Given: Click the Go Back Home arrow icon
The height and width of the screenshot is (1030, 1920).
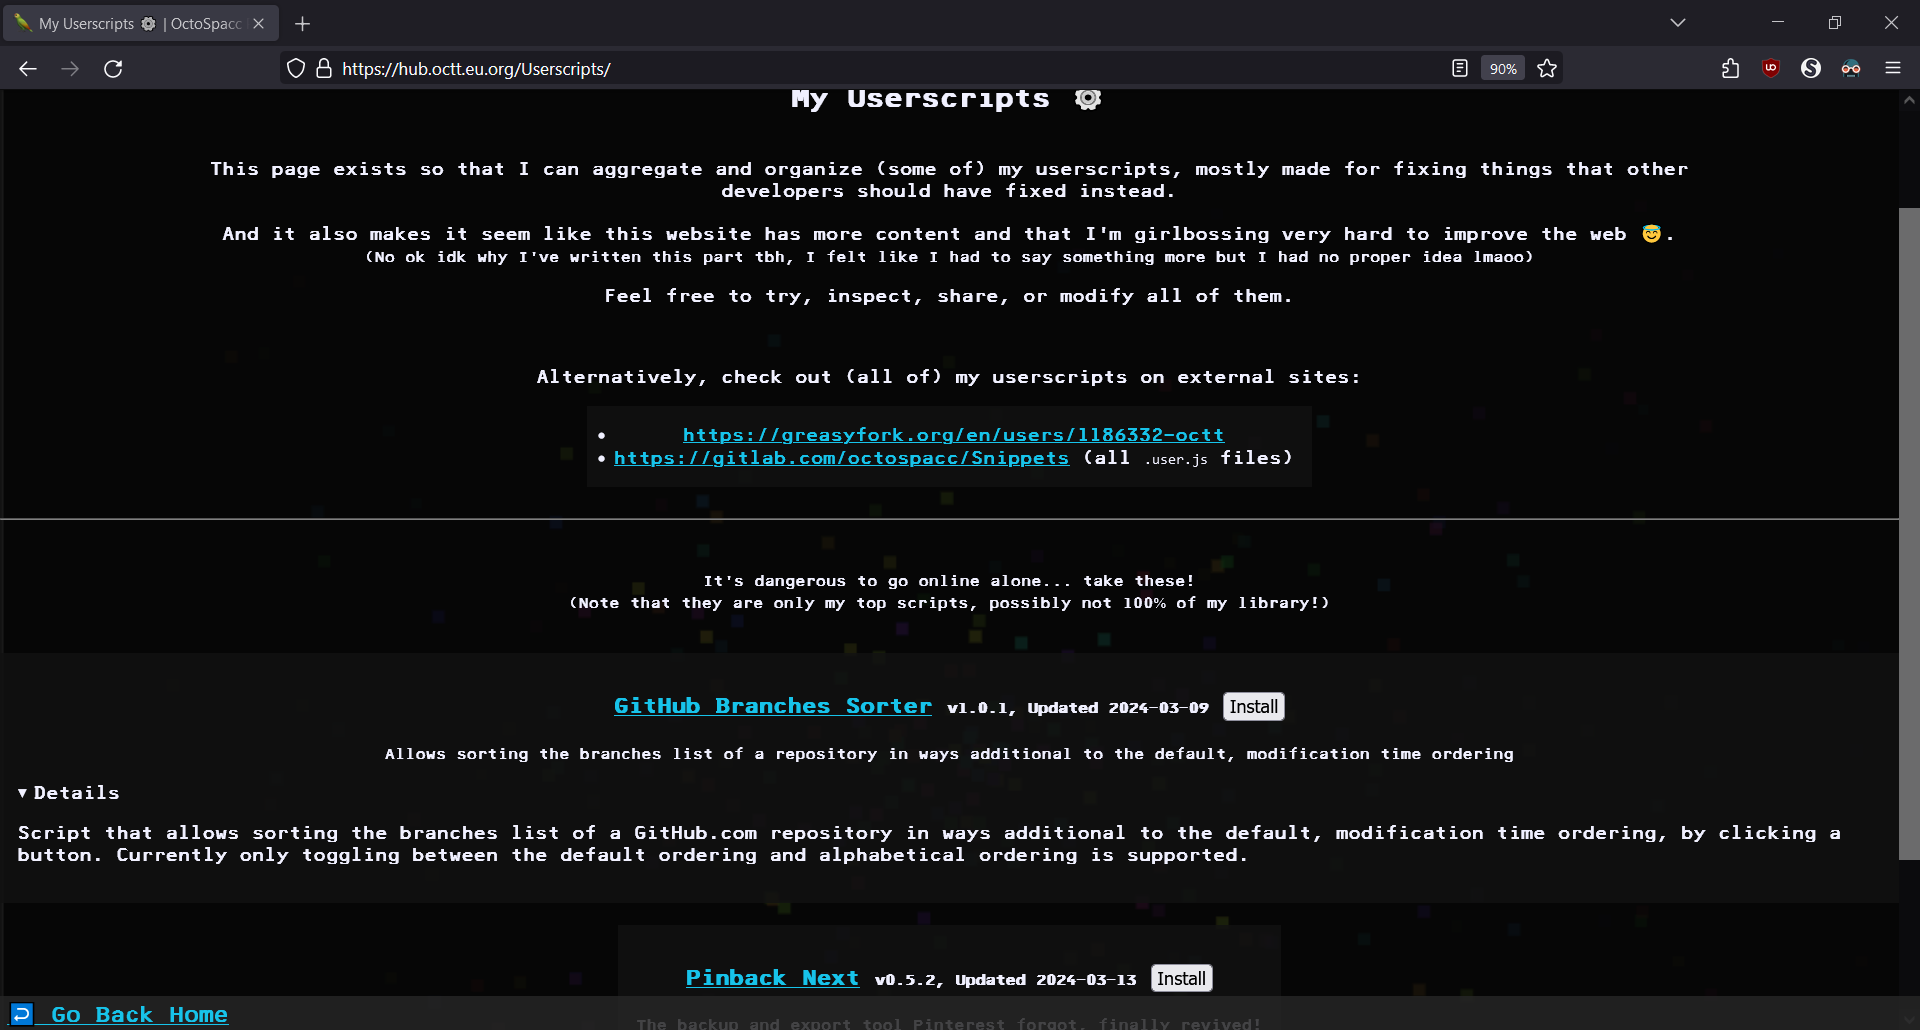Looking at the screenshot, I should (x=22, y=1013).
